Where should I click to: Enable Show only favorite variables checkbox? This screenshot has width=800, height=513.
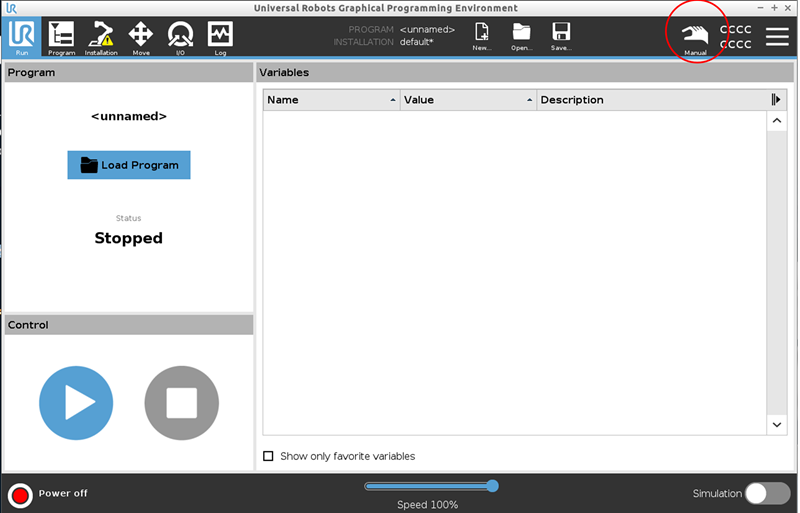pyautogui.click(x=268, y=456)
